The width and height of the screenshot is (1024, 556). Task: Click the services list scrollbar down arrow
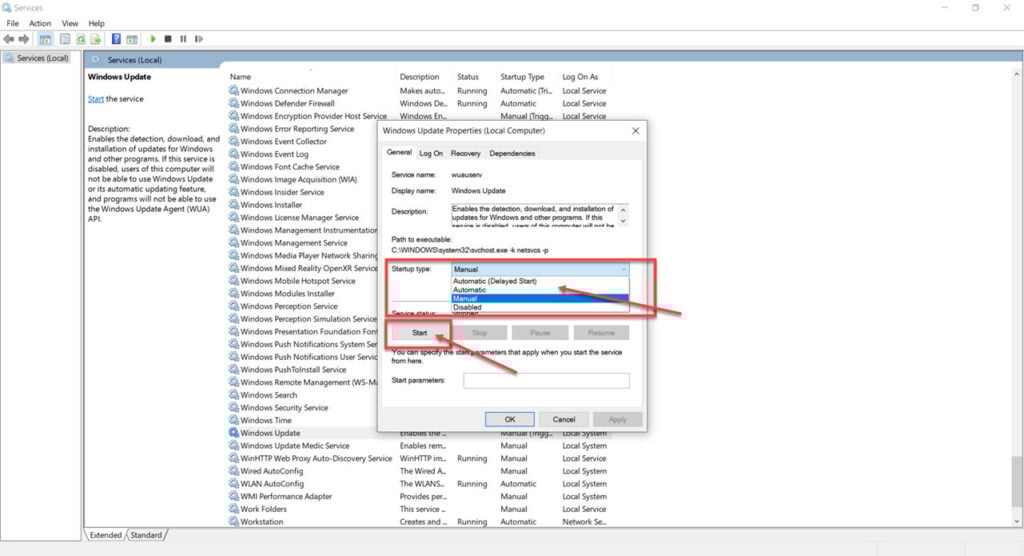1016,521
